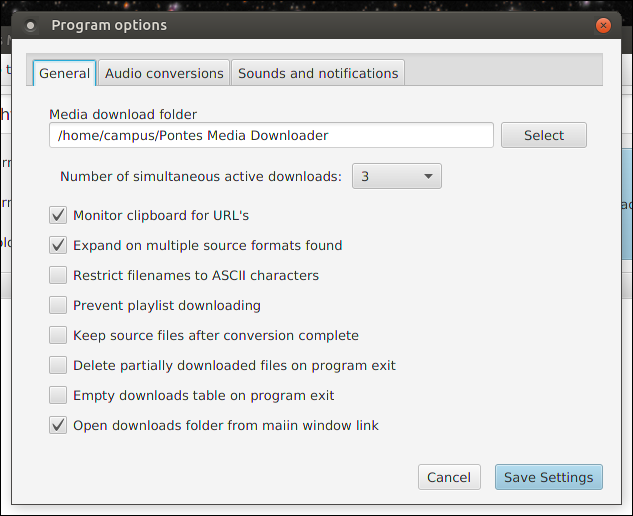The image size is (633, 516).
Task: Uncheck Open downloads folder from main window link
Action: coord(58,425)
